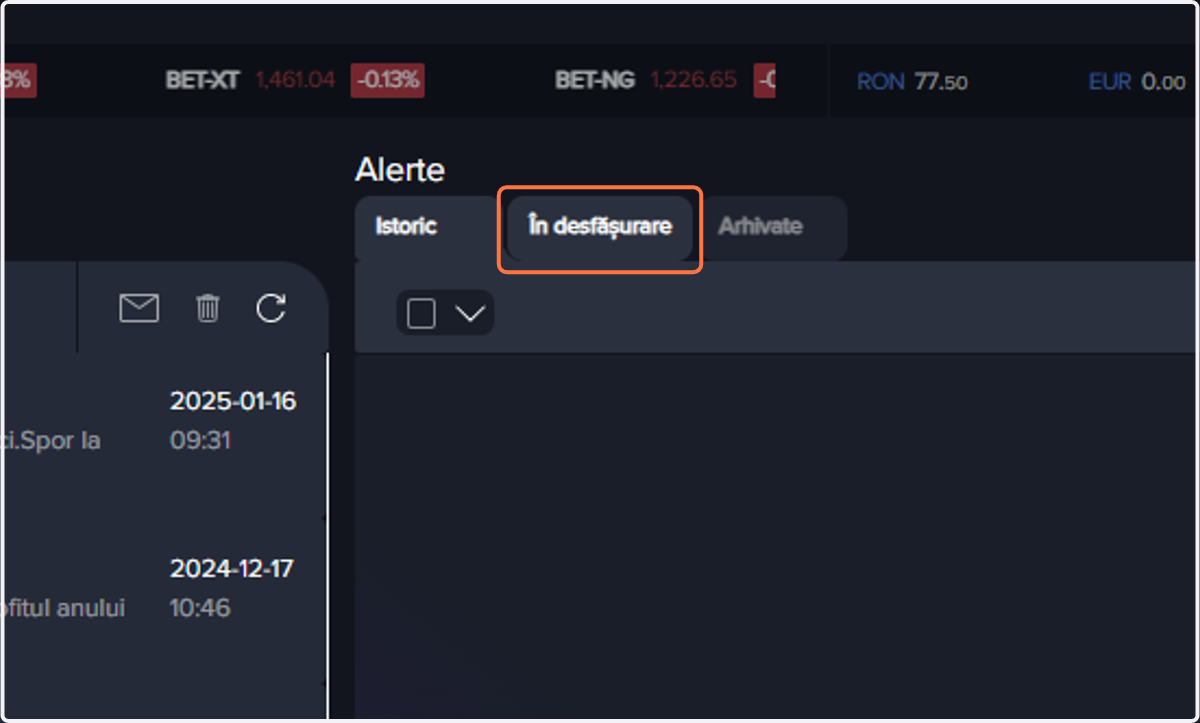This screenshot has height=723, width=1200.
Task: Click the EUR 0.00 balance
Action: pos(1137,82)
